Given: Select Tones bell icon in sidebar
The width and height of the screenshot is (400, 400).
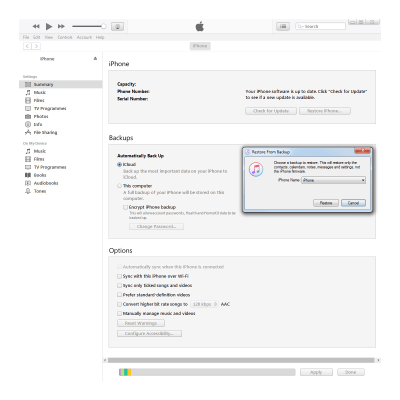Looking at the screenshot, I should coord(28,191).
